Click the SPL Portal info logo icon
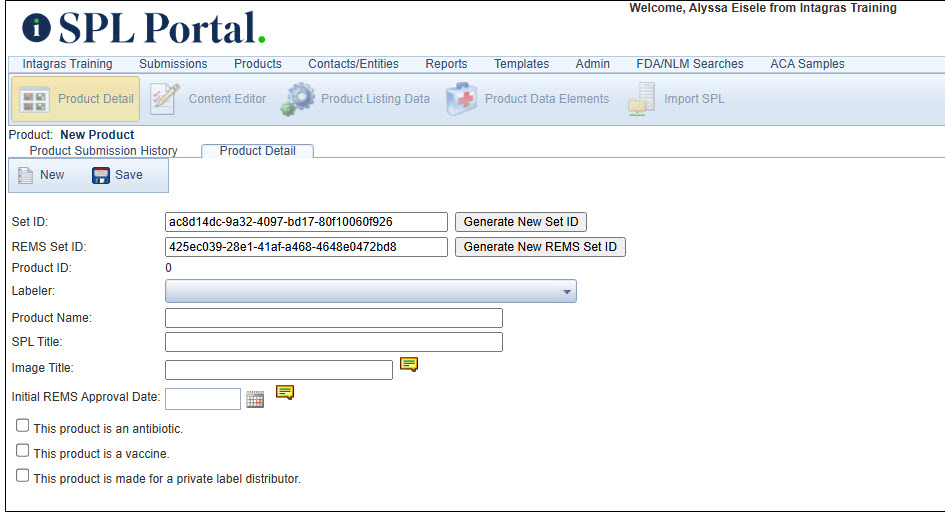The image size is (945, 523). pos(36,28)
